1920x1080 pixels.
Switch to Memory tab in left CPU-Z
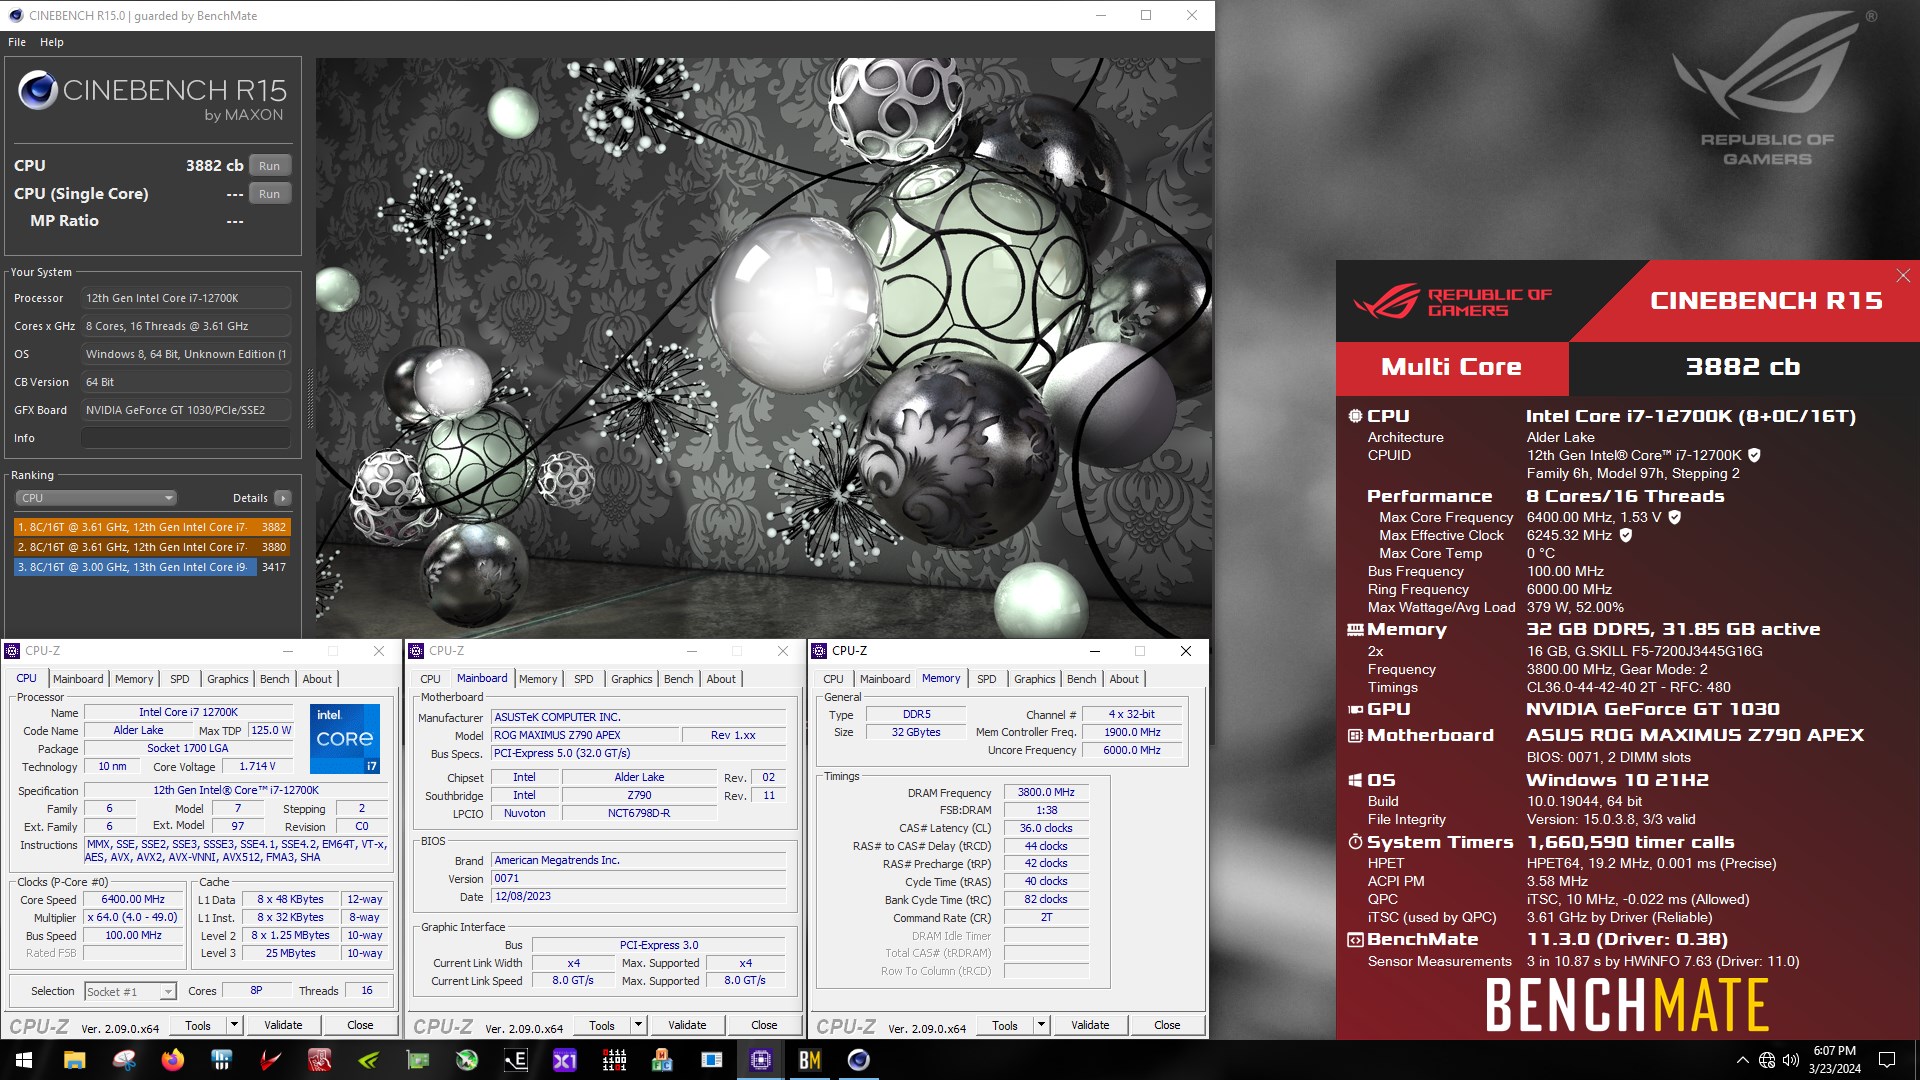point(134,679)
